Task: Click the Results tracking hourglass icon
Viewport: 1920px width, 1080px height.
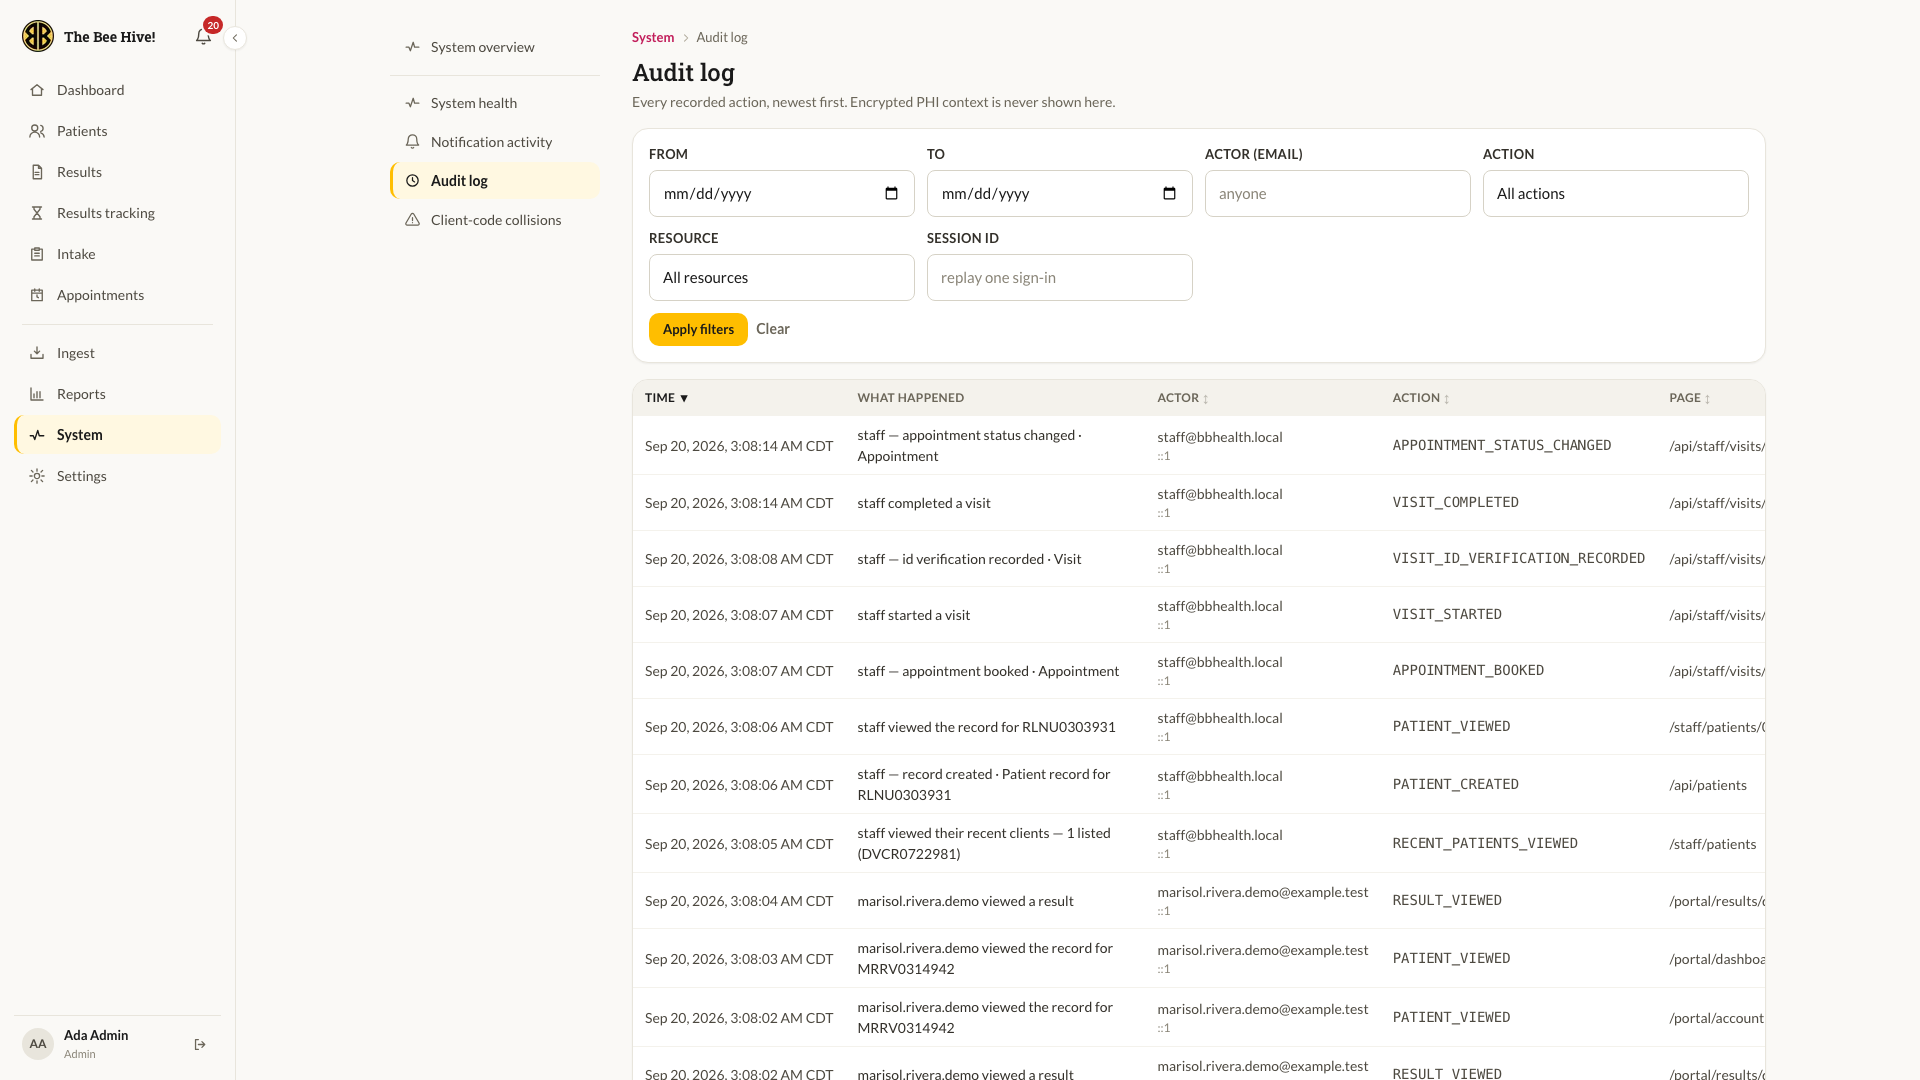Action: pyautogui.click(x=37, y=213)
